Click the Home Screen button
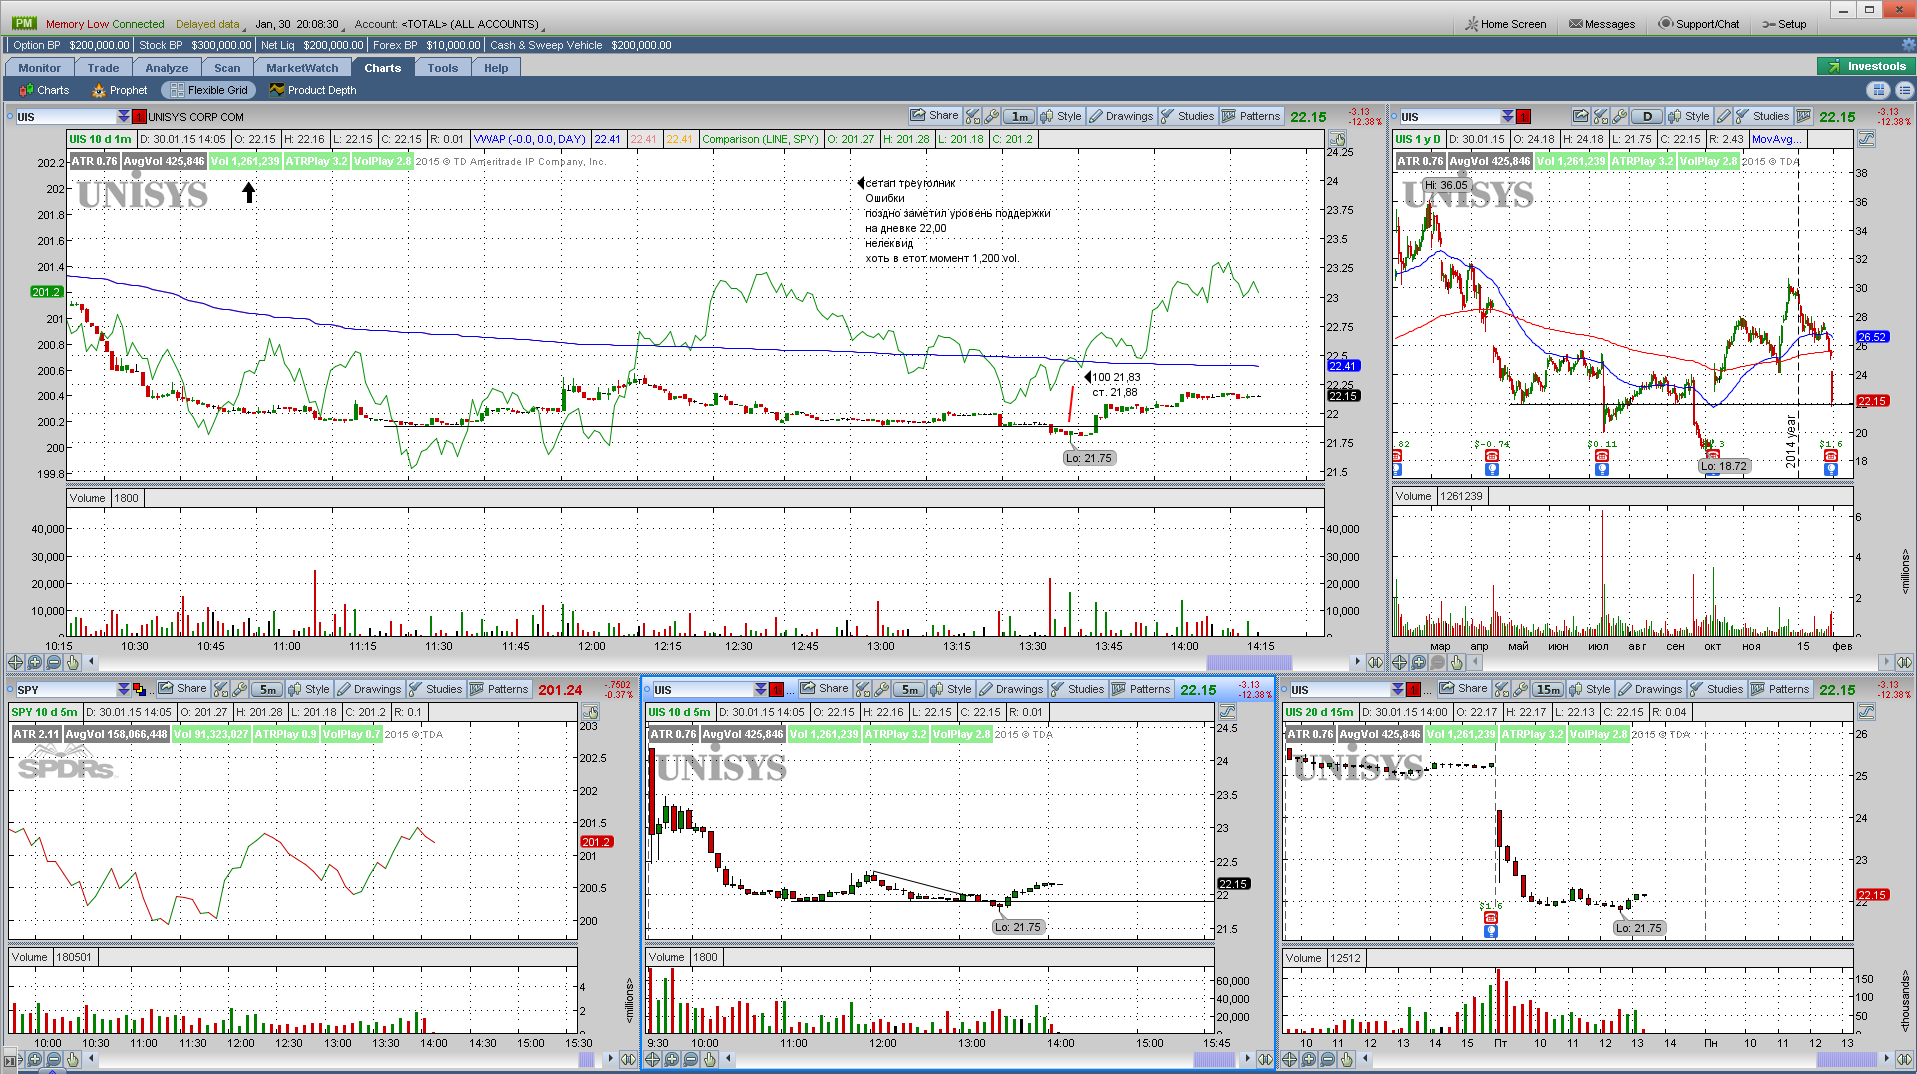1917x1074 pixels. [1506, 24]
